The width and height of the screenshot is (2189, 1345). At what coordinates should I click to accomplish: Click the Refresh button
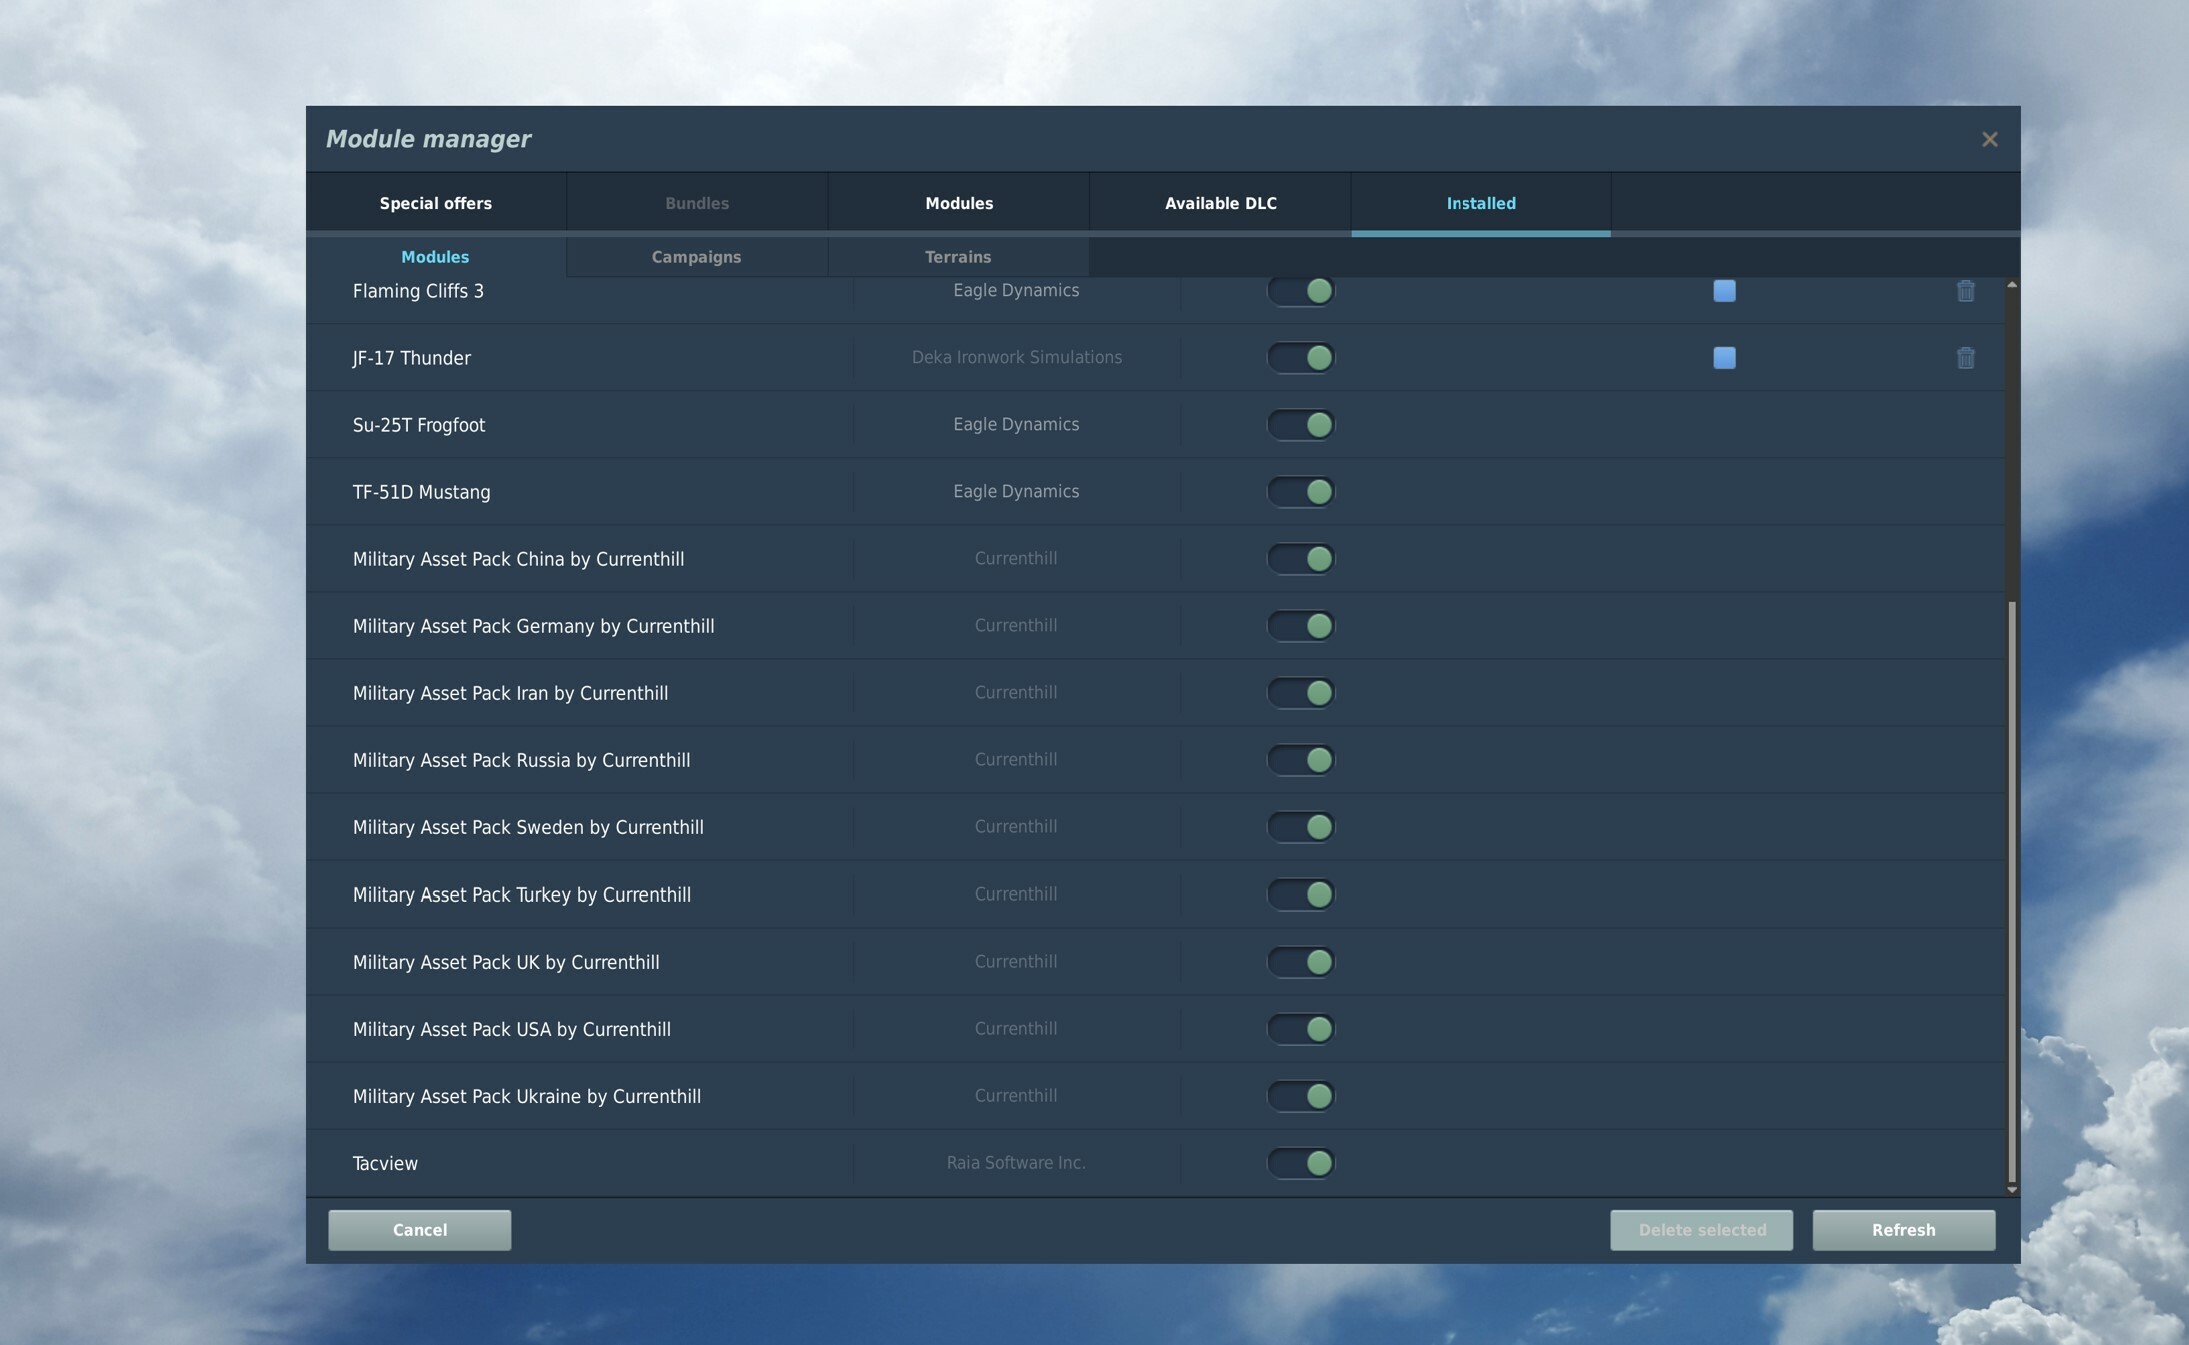[1903, 1230]
